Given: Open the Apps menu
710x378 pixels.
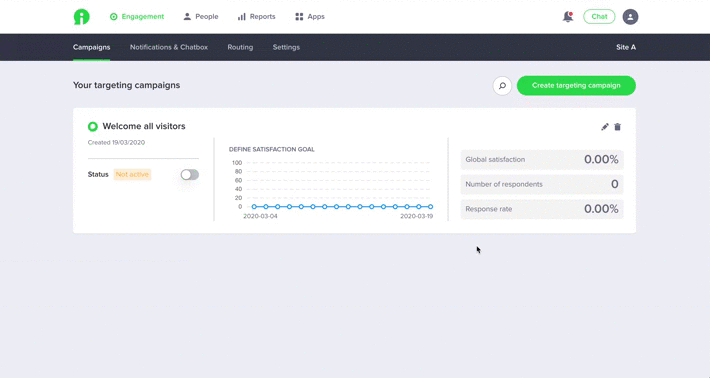Looking at the screenshot, I should click(310, 17).
